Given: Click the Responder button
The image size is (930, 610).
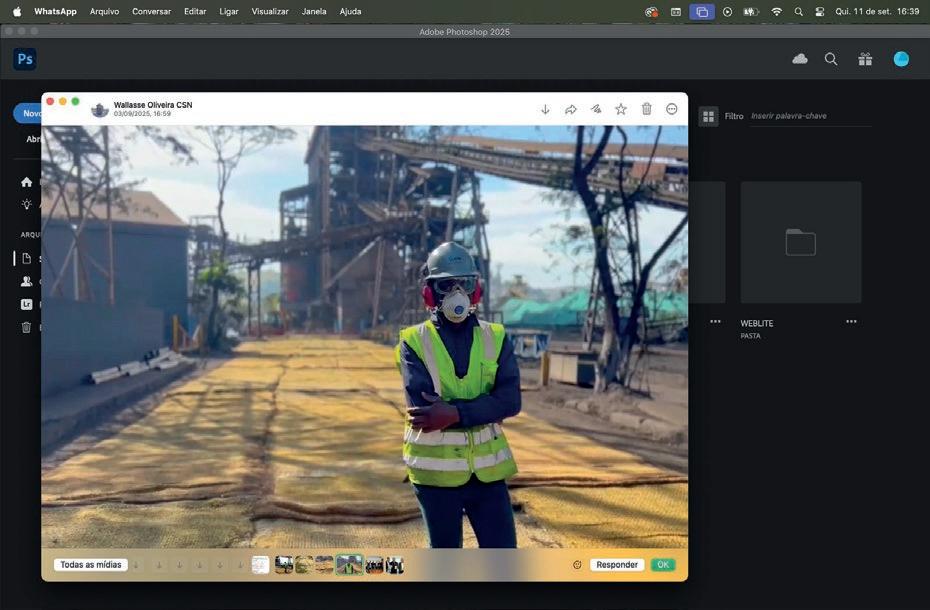Looking at the screenshot, I should coord(616,565).
